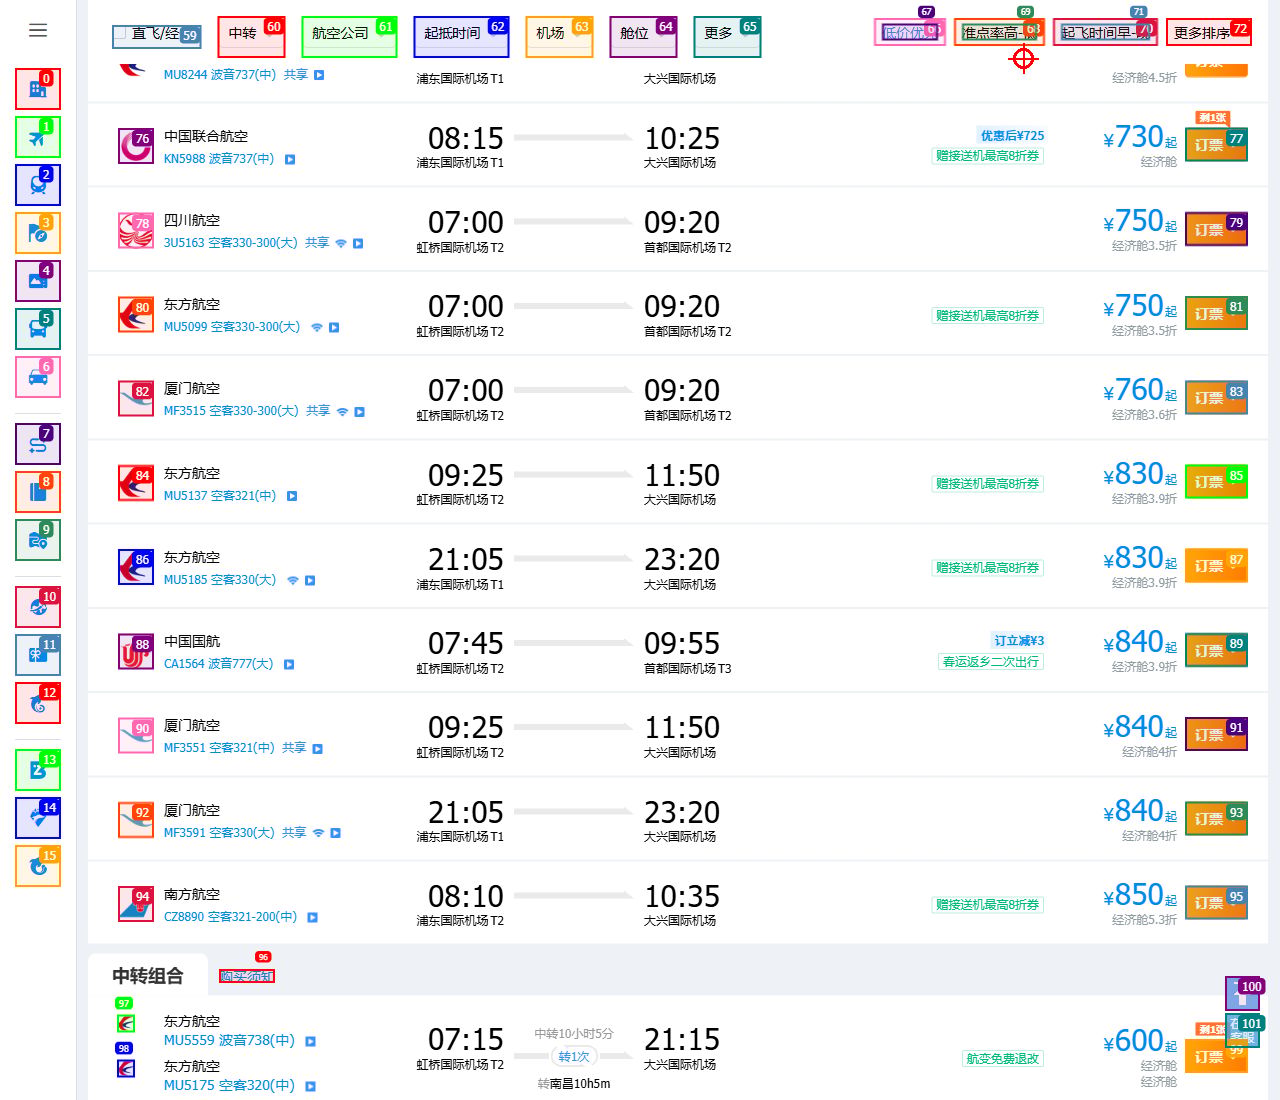The width and height of the screenshot is (1280, 1100).
Task: Click the China Southern logo on CZ8890
Action: tap(136, 904)
